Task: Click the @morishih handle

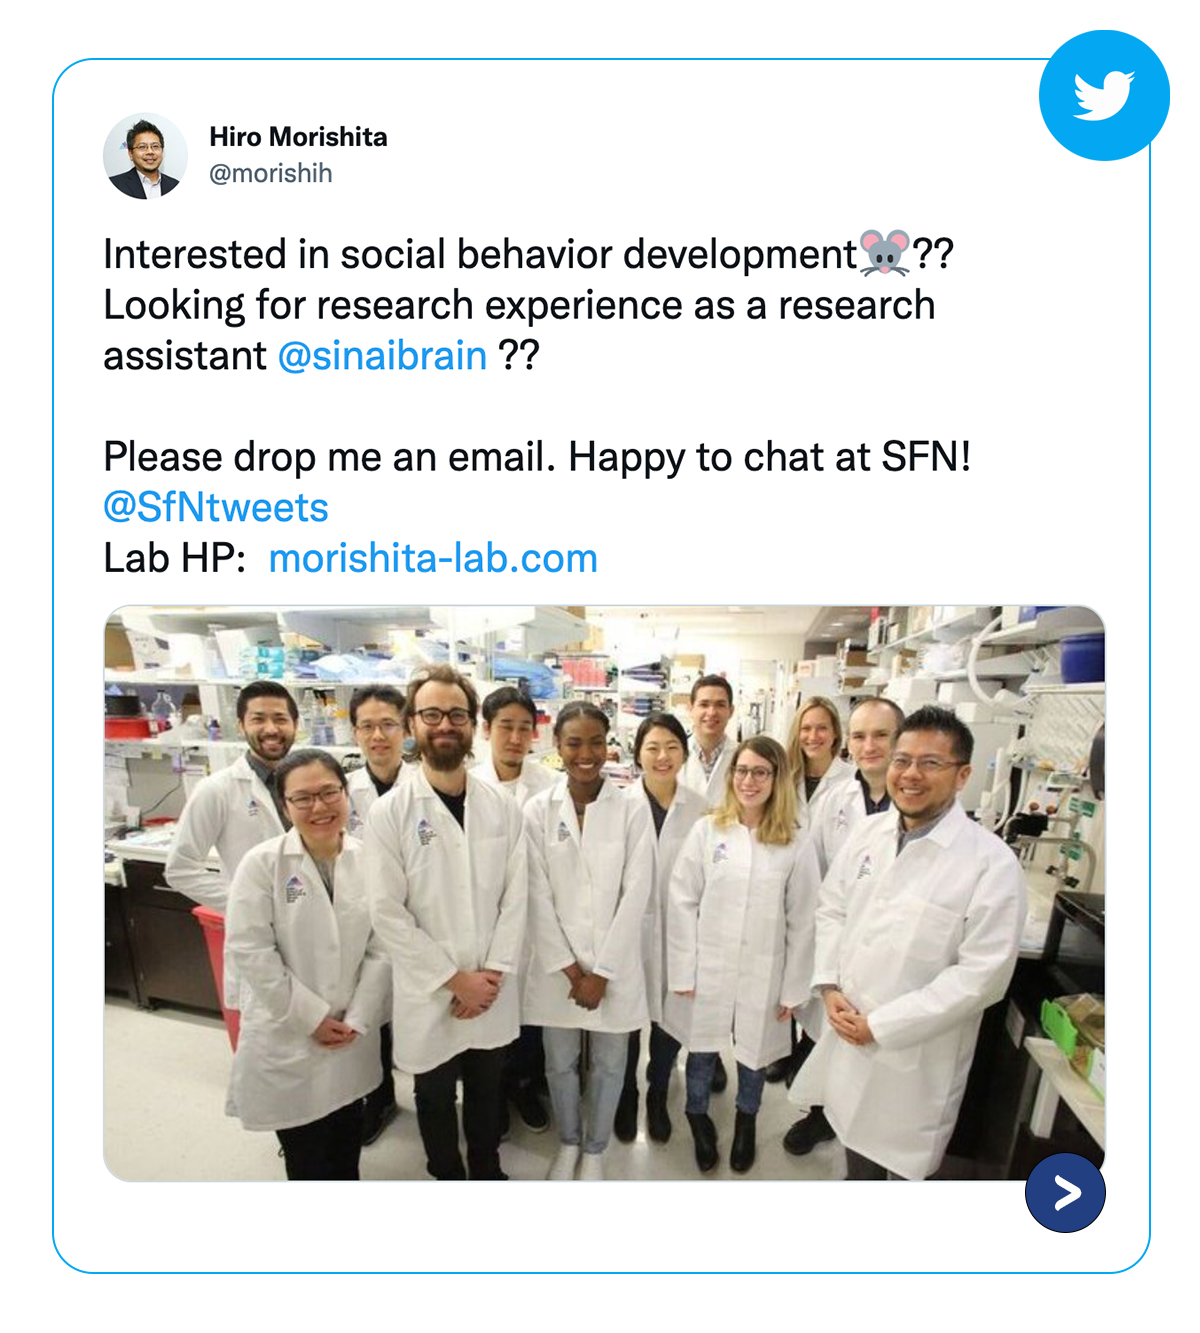Action: 270,173
